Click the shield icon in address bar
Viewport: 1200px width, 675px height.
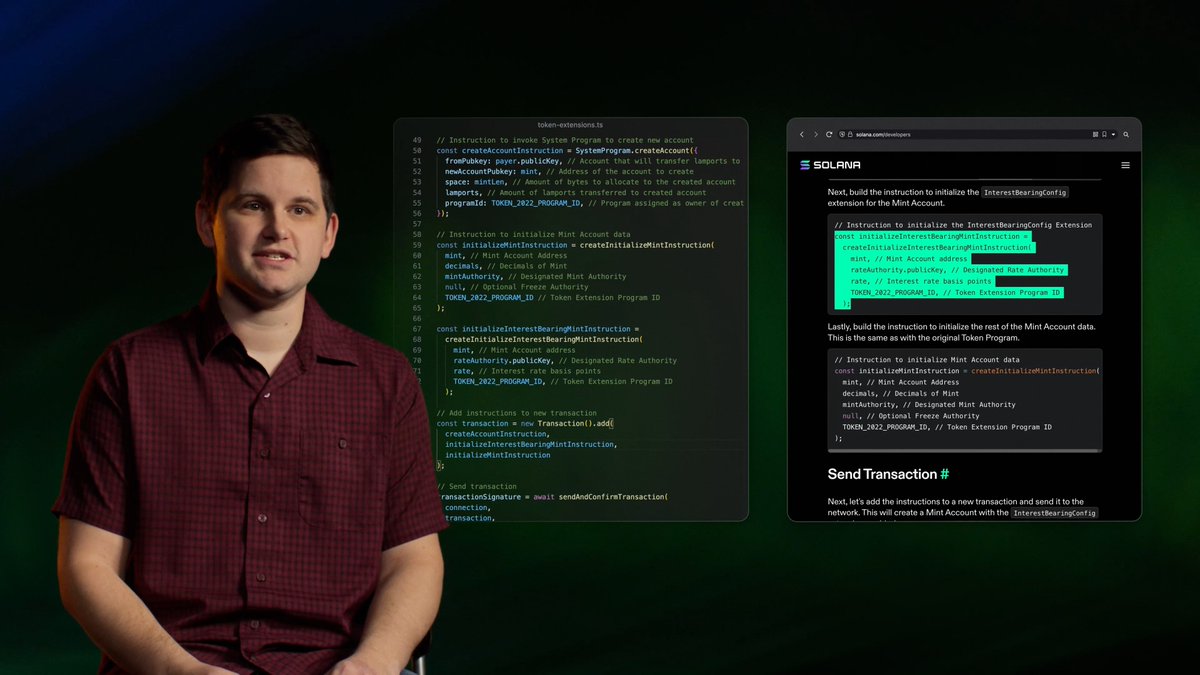(842, 134)
